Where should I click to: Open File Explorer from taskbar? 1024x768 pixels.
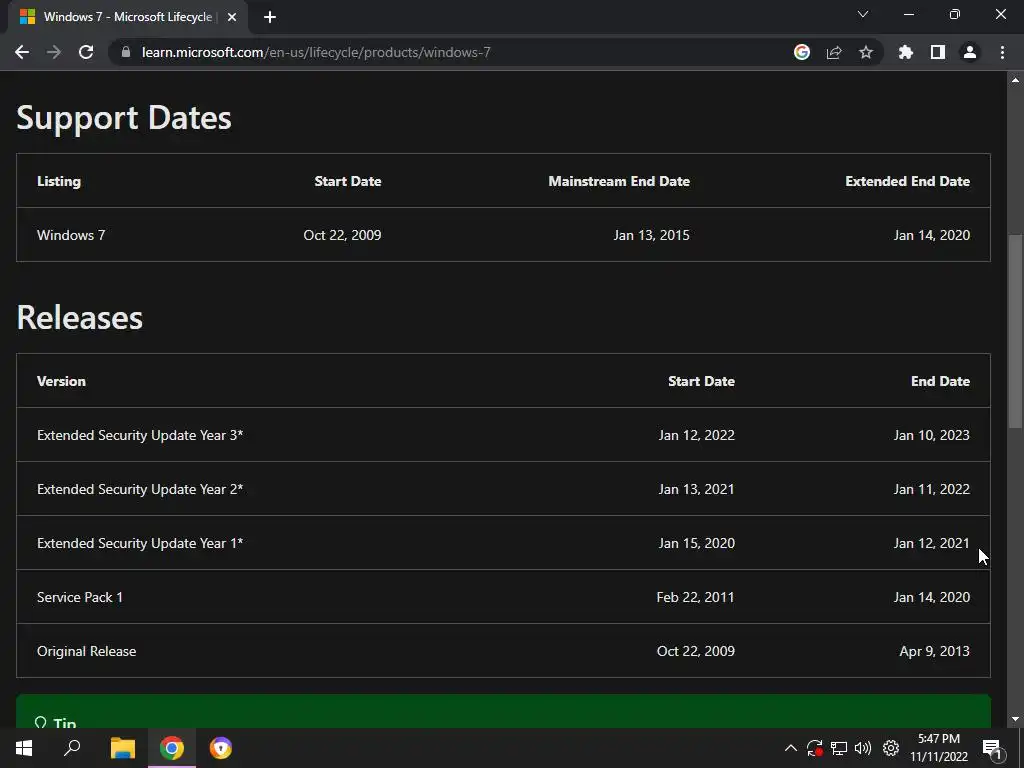coord(122,748)
